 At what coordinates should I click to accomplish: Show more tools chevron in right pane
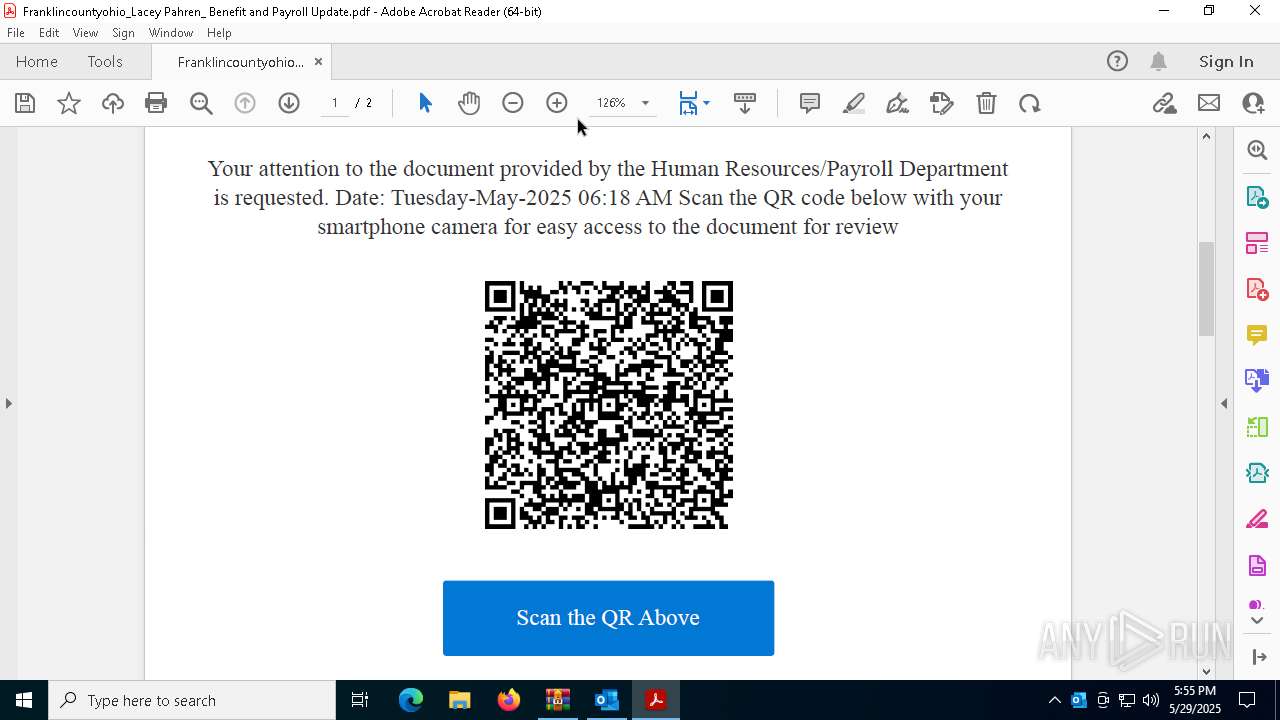click(1257, 621)
